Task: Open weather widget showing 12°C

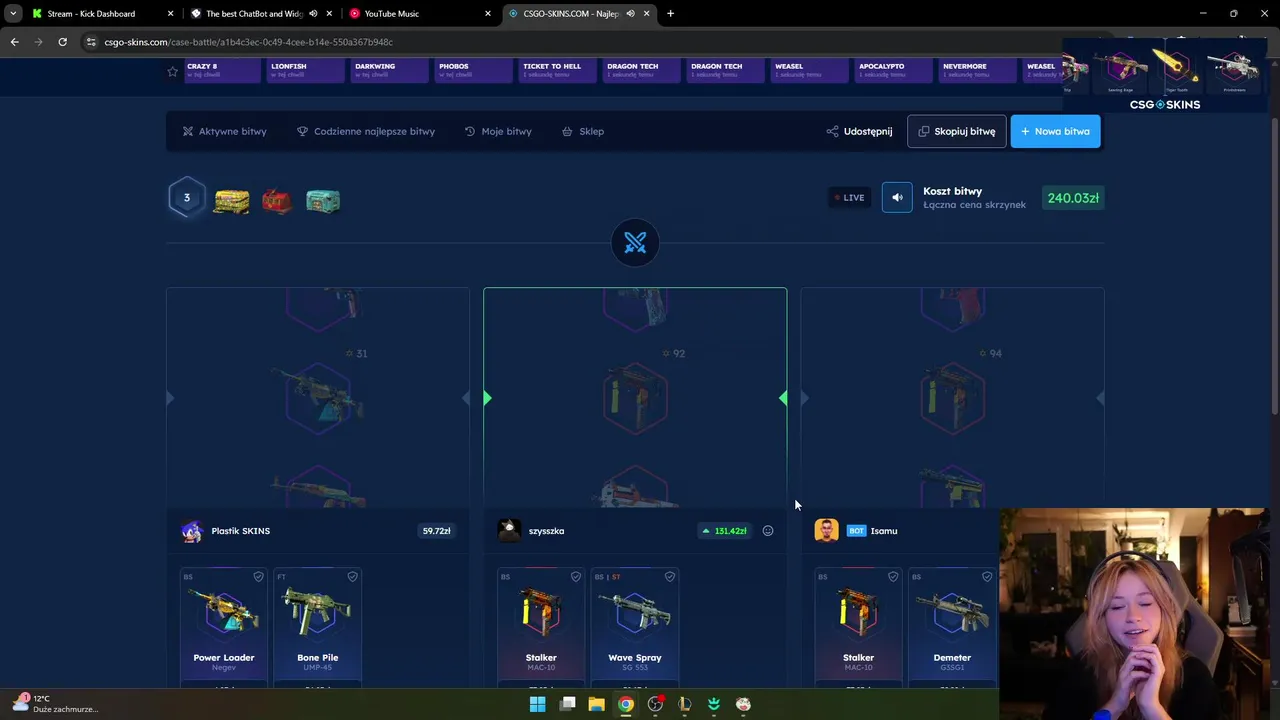Action: 55,704
